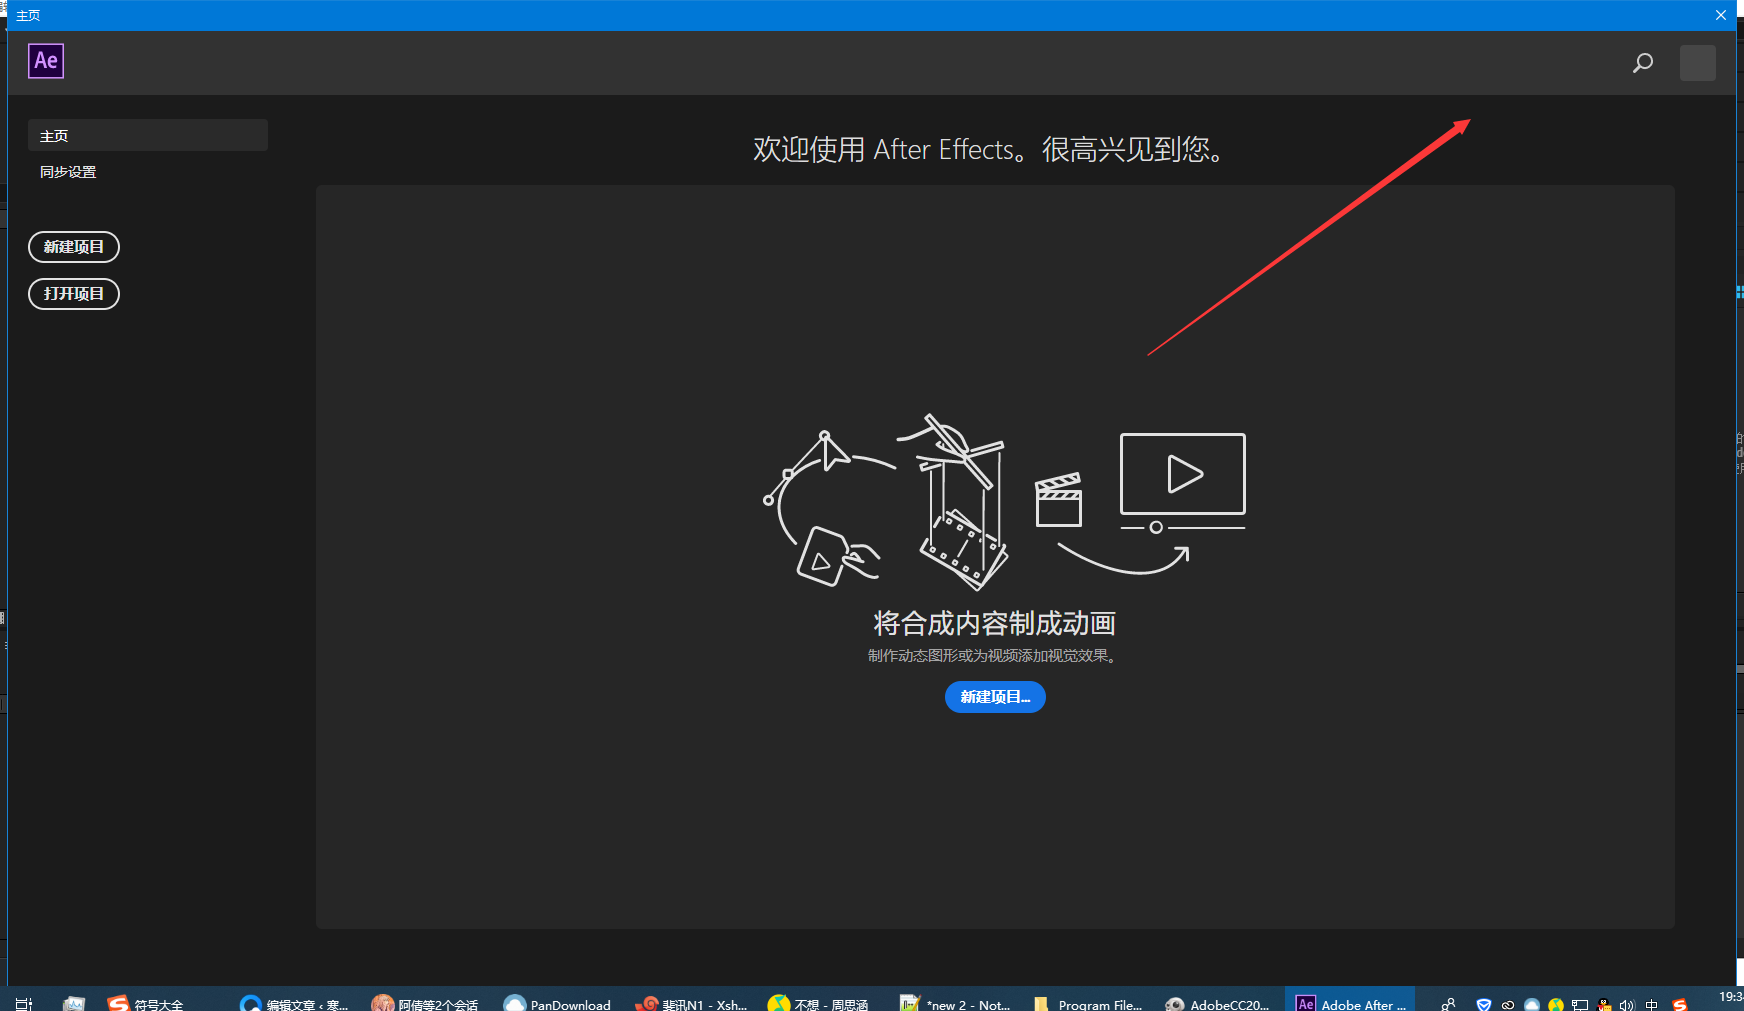Switch to AdobeCC20 taskbar window
Image resolution: width=1744 pixels, height=1011 pixels.
coord(1218,1004)
